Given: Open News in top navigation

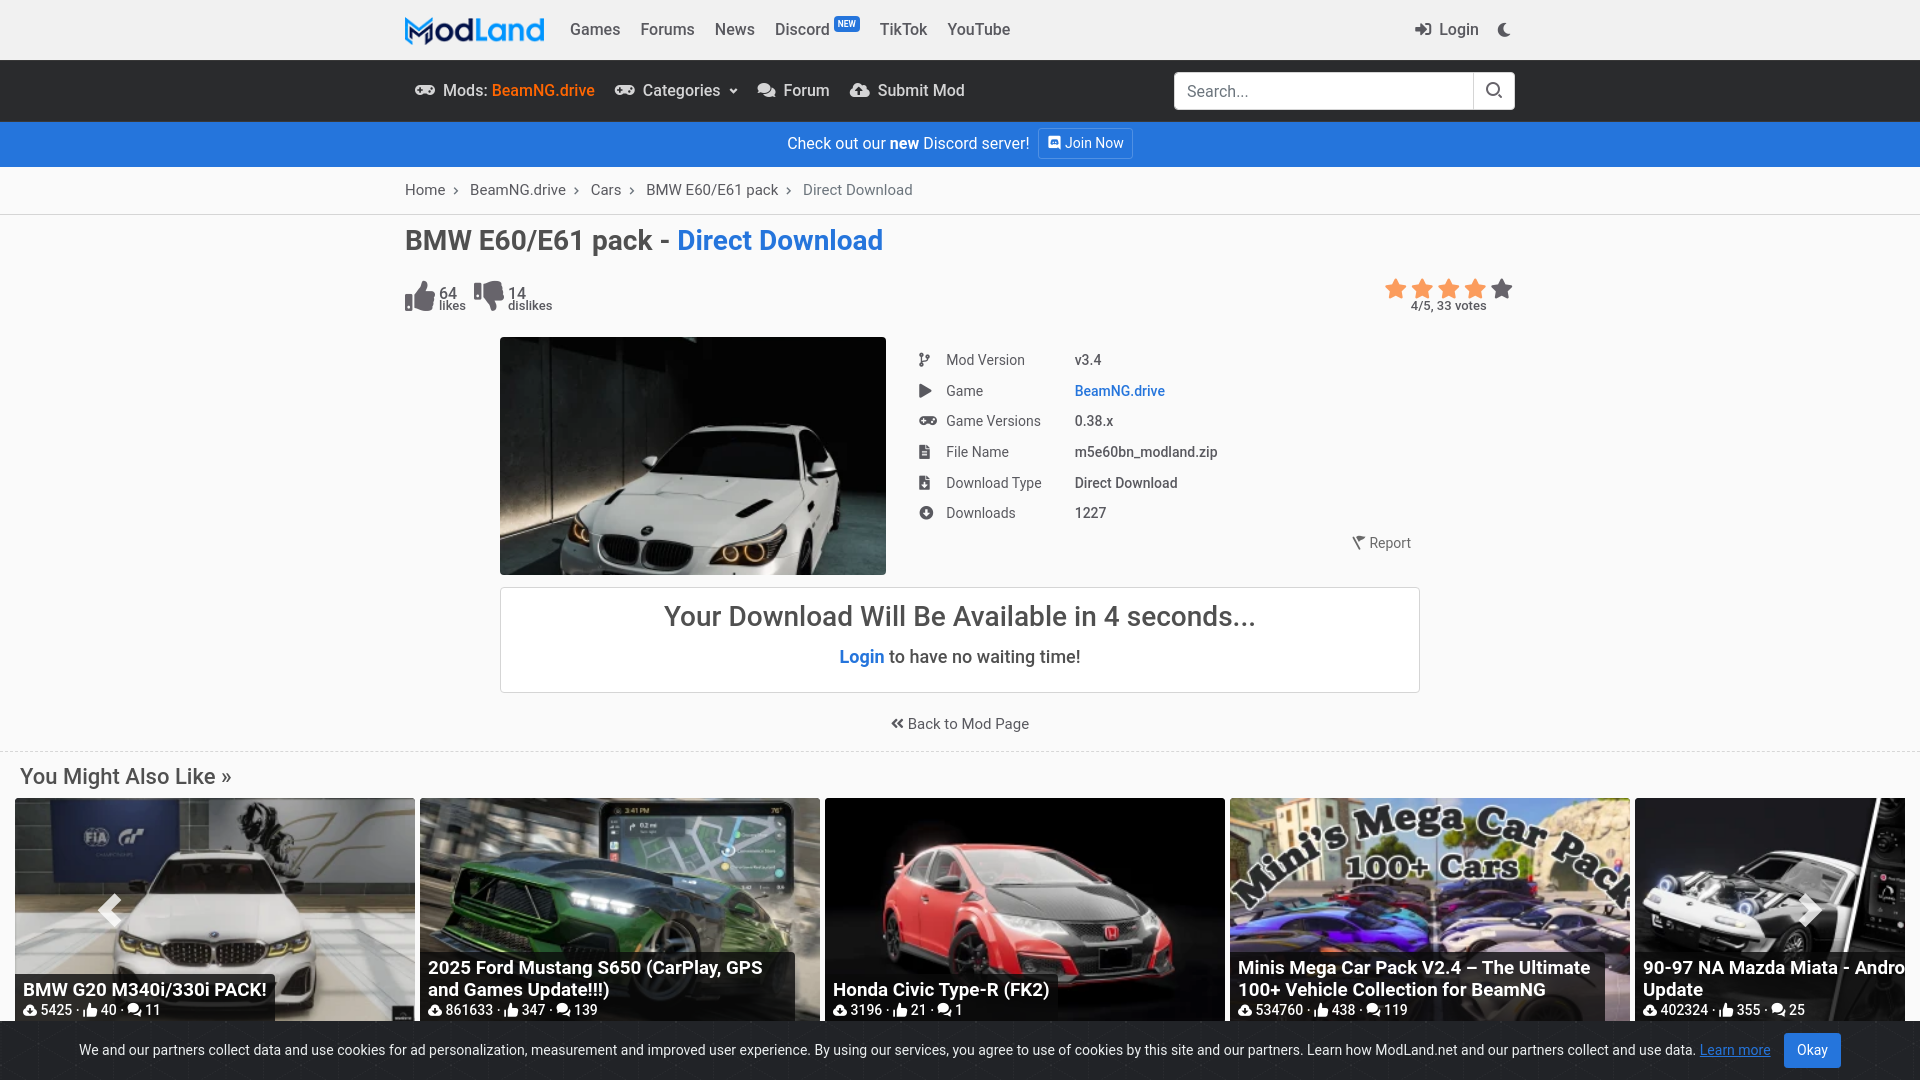Looking at the screenshot, I should click(x=734, y=30).
